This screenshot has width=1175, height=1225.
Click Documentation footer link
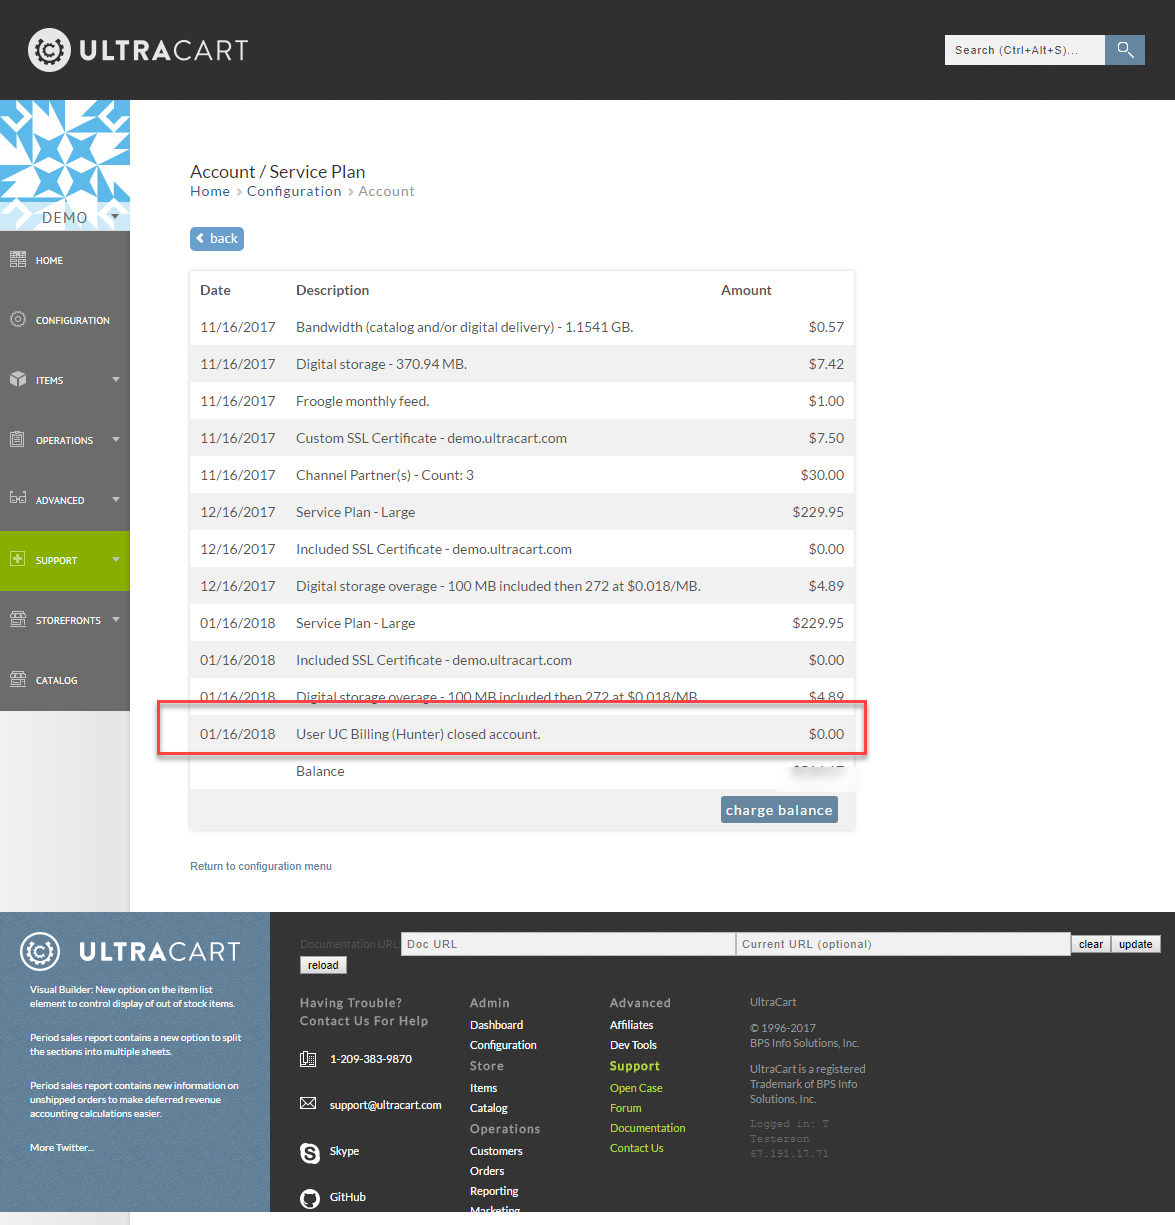click(x=648, y=1128)
